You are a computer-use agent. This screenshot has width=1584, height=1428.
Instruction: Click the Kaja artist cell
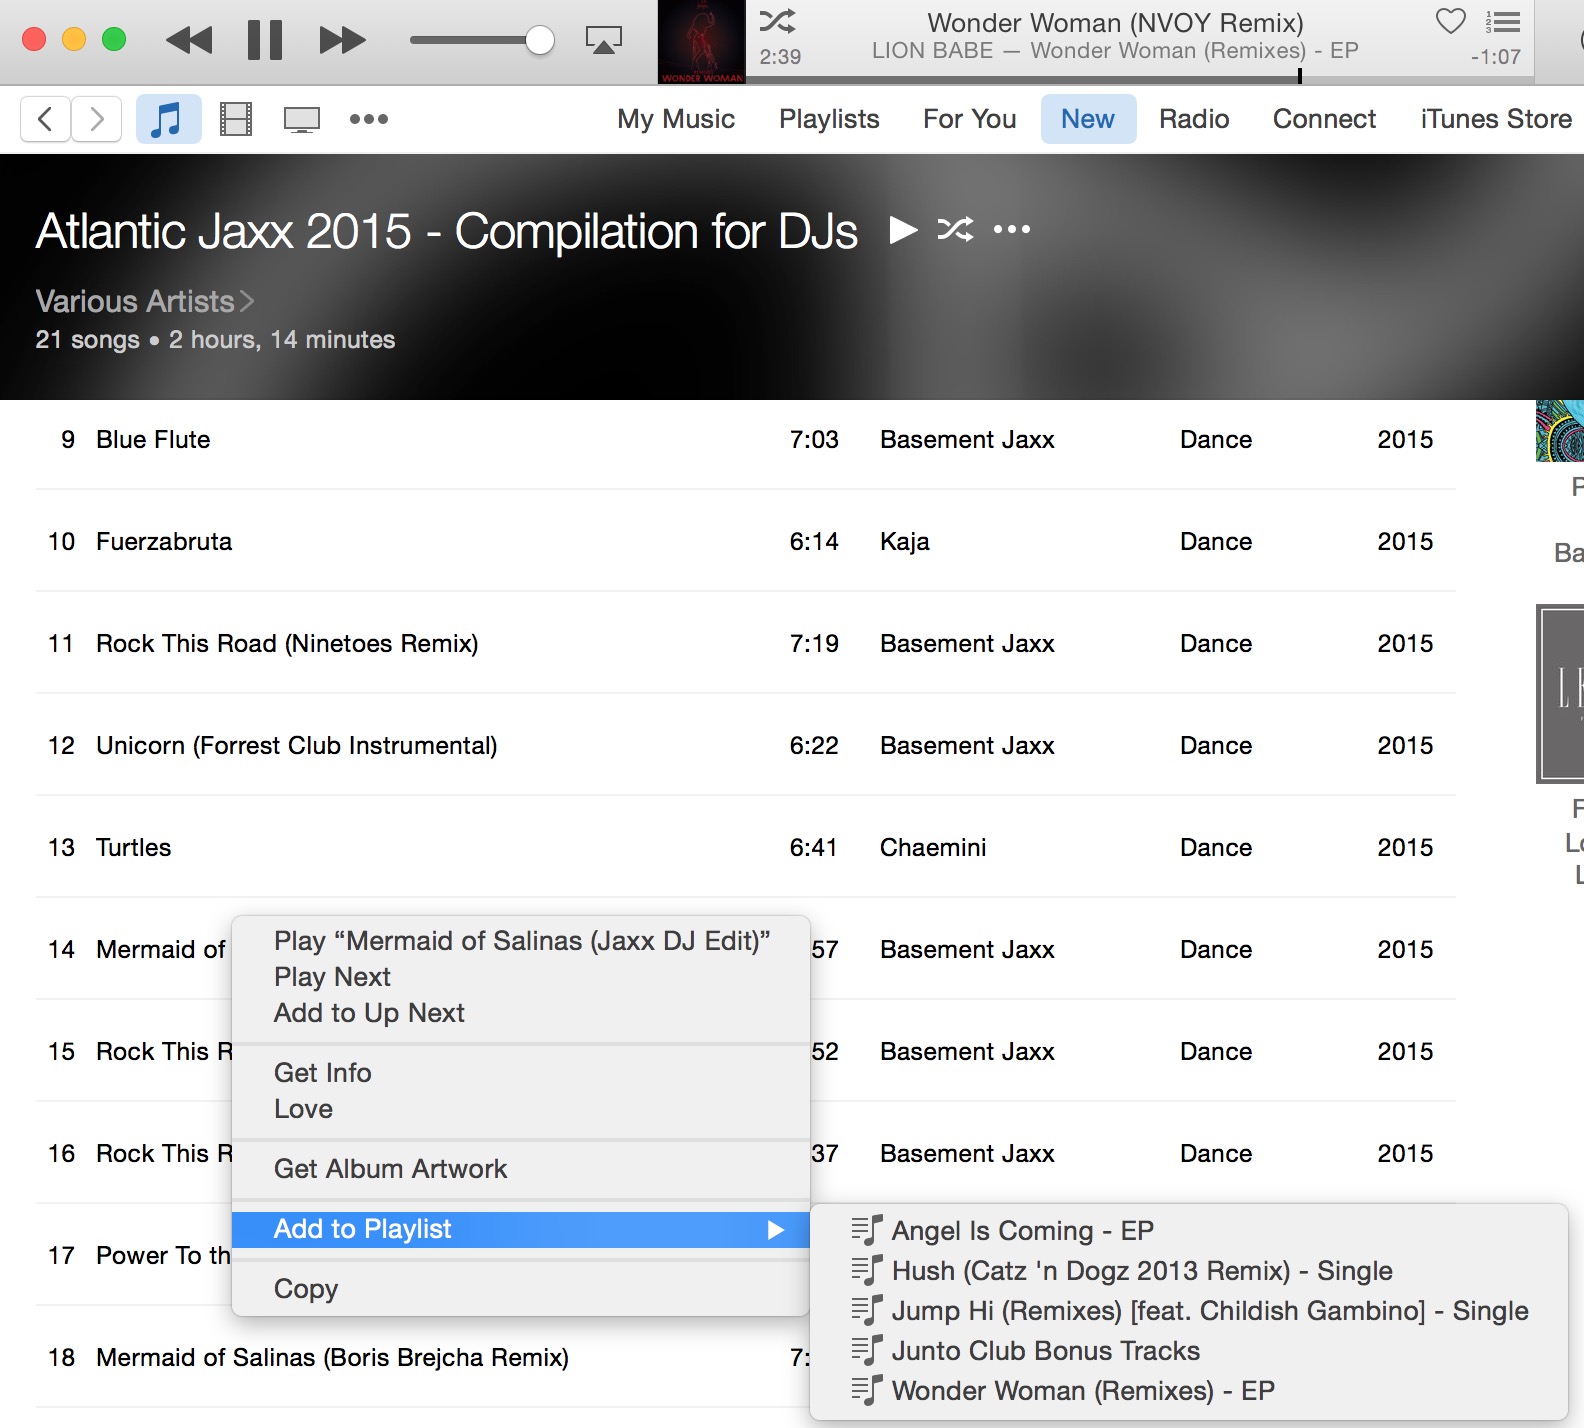pos(905,542)
